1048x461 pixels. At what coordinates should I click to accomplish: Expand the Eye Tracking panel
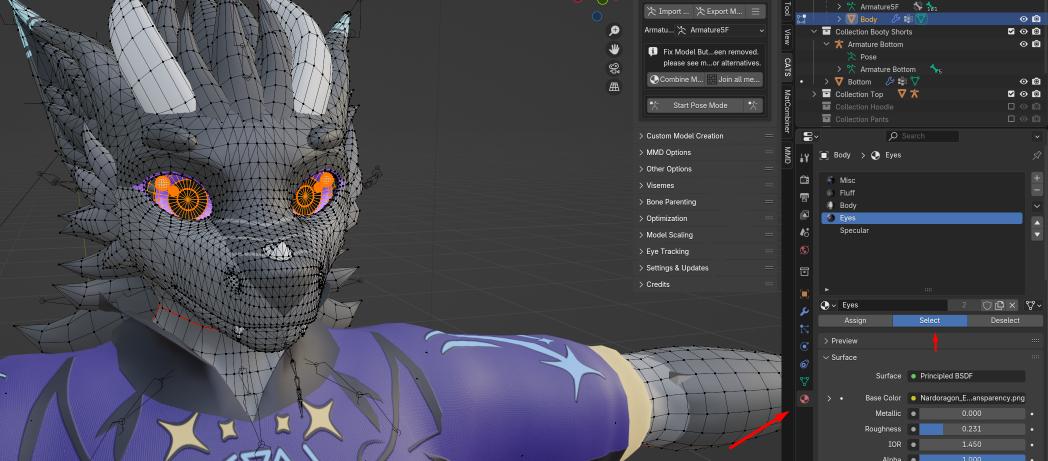[667, 252]
